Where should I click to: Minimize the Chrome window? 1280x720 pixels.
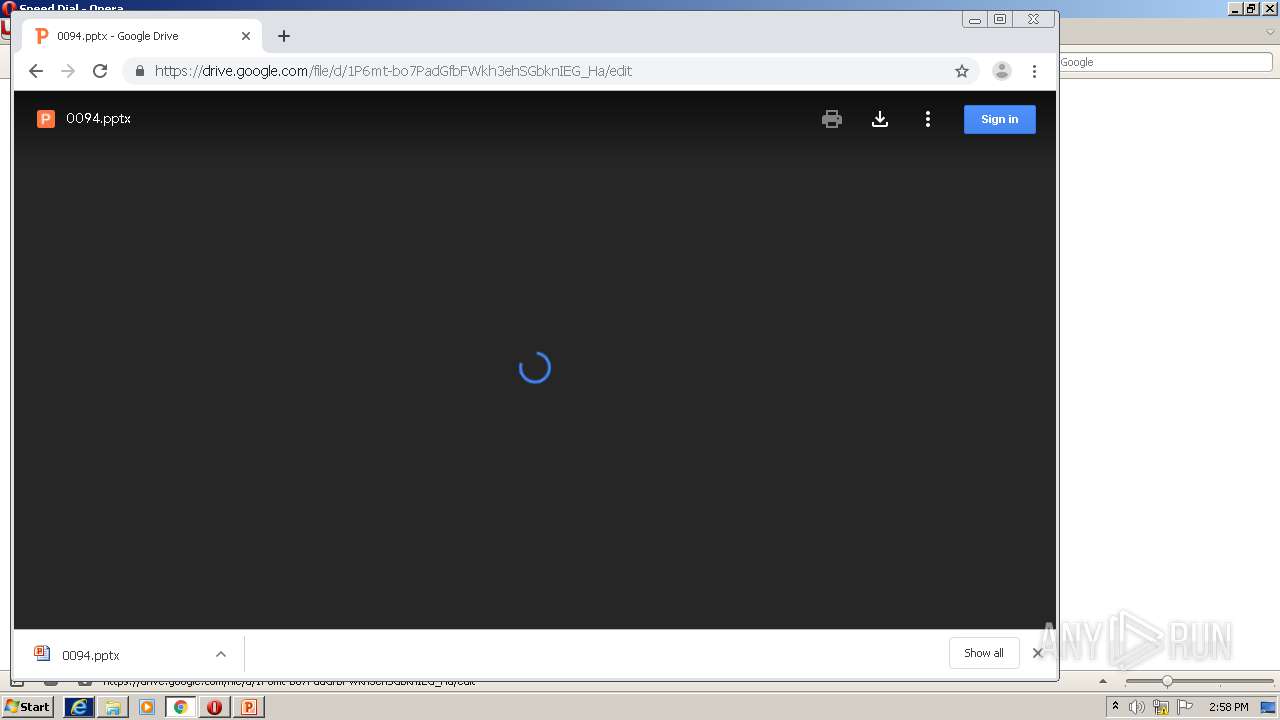975,19
